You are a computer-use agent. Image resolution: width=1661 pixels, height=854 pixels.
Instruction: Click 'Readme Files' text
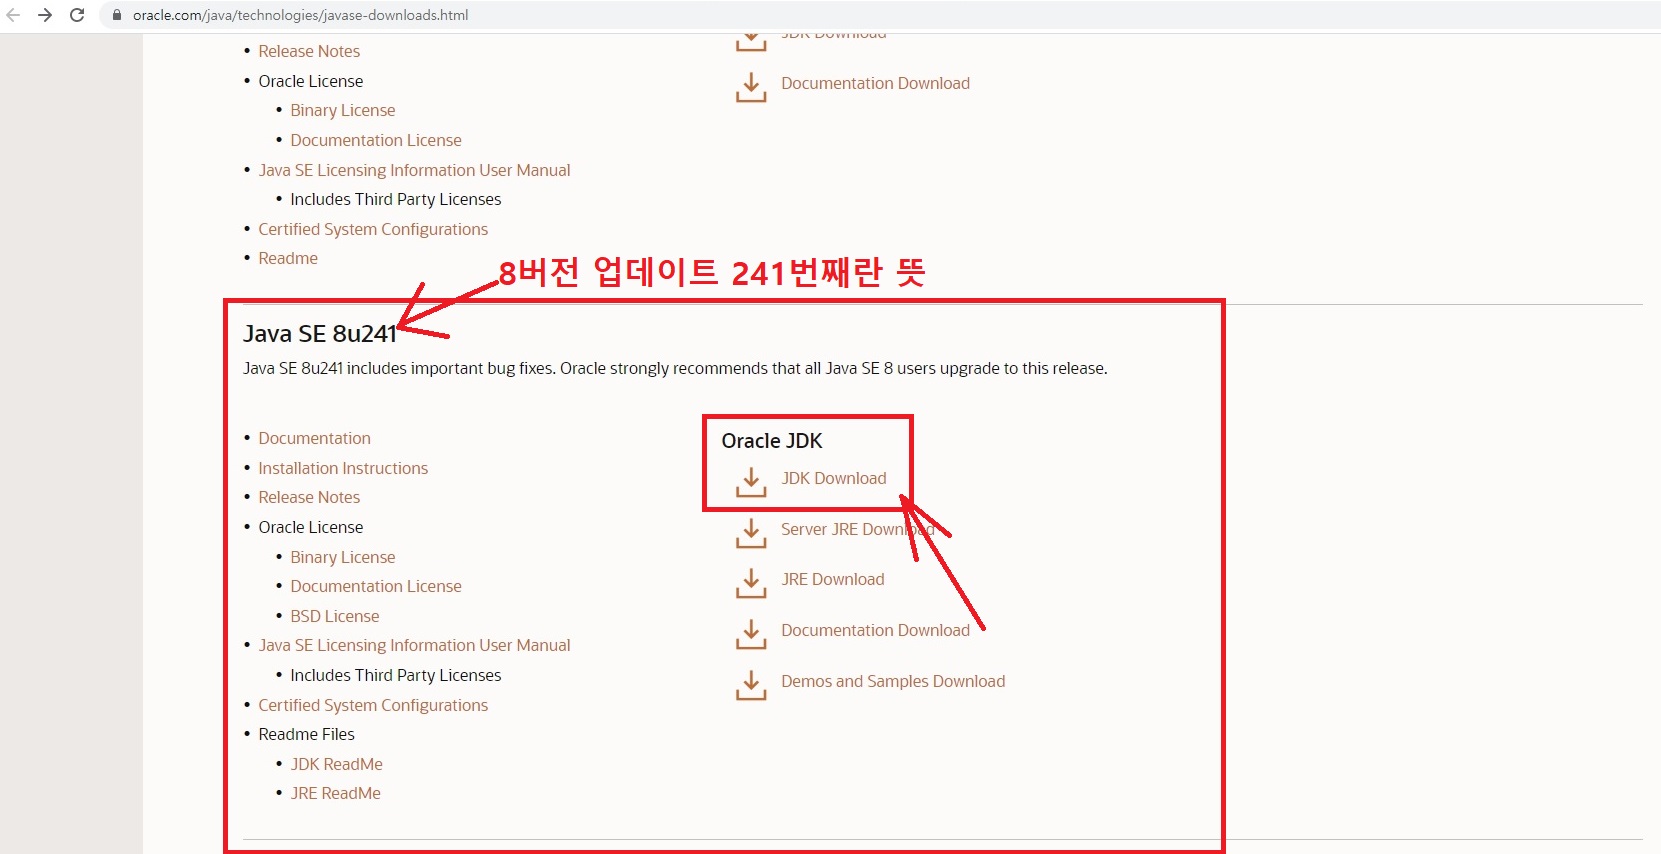click(x=306, y=734)
